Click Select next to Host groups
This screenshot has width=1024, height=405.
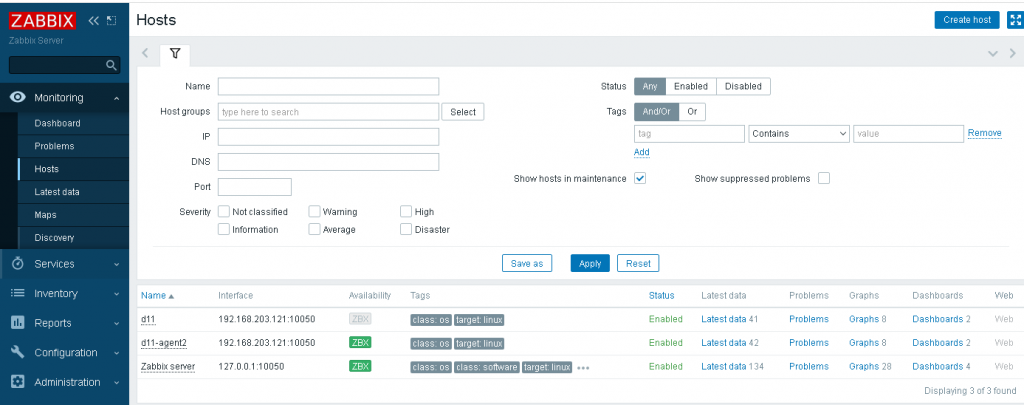[463, 112]
